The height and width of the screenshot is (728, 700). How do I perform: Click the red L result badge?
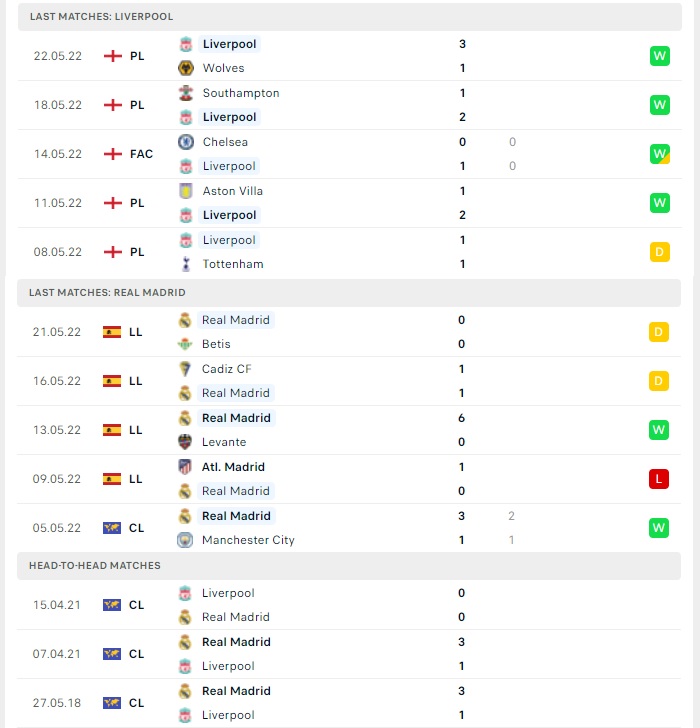(x=659, y=479)
